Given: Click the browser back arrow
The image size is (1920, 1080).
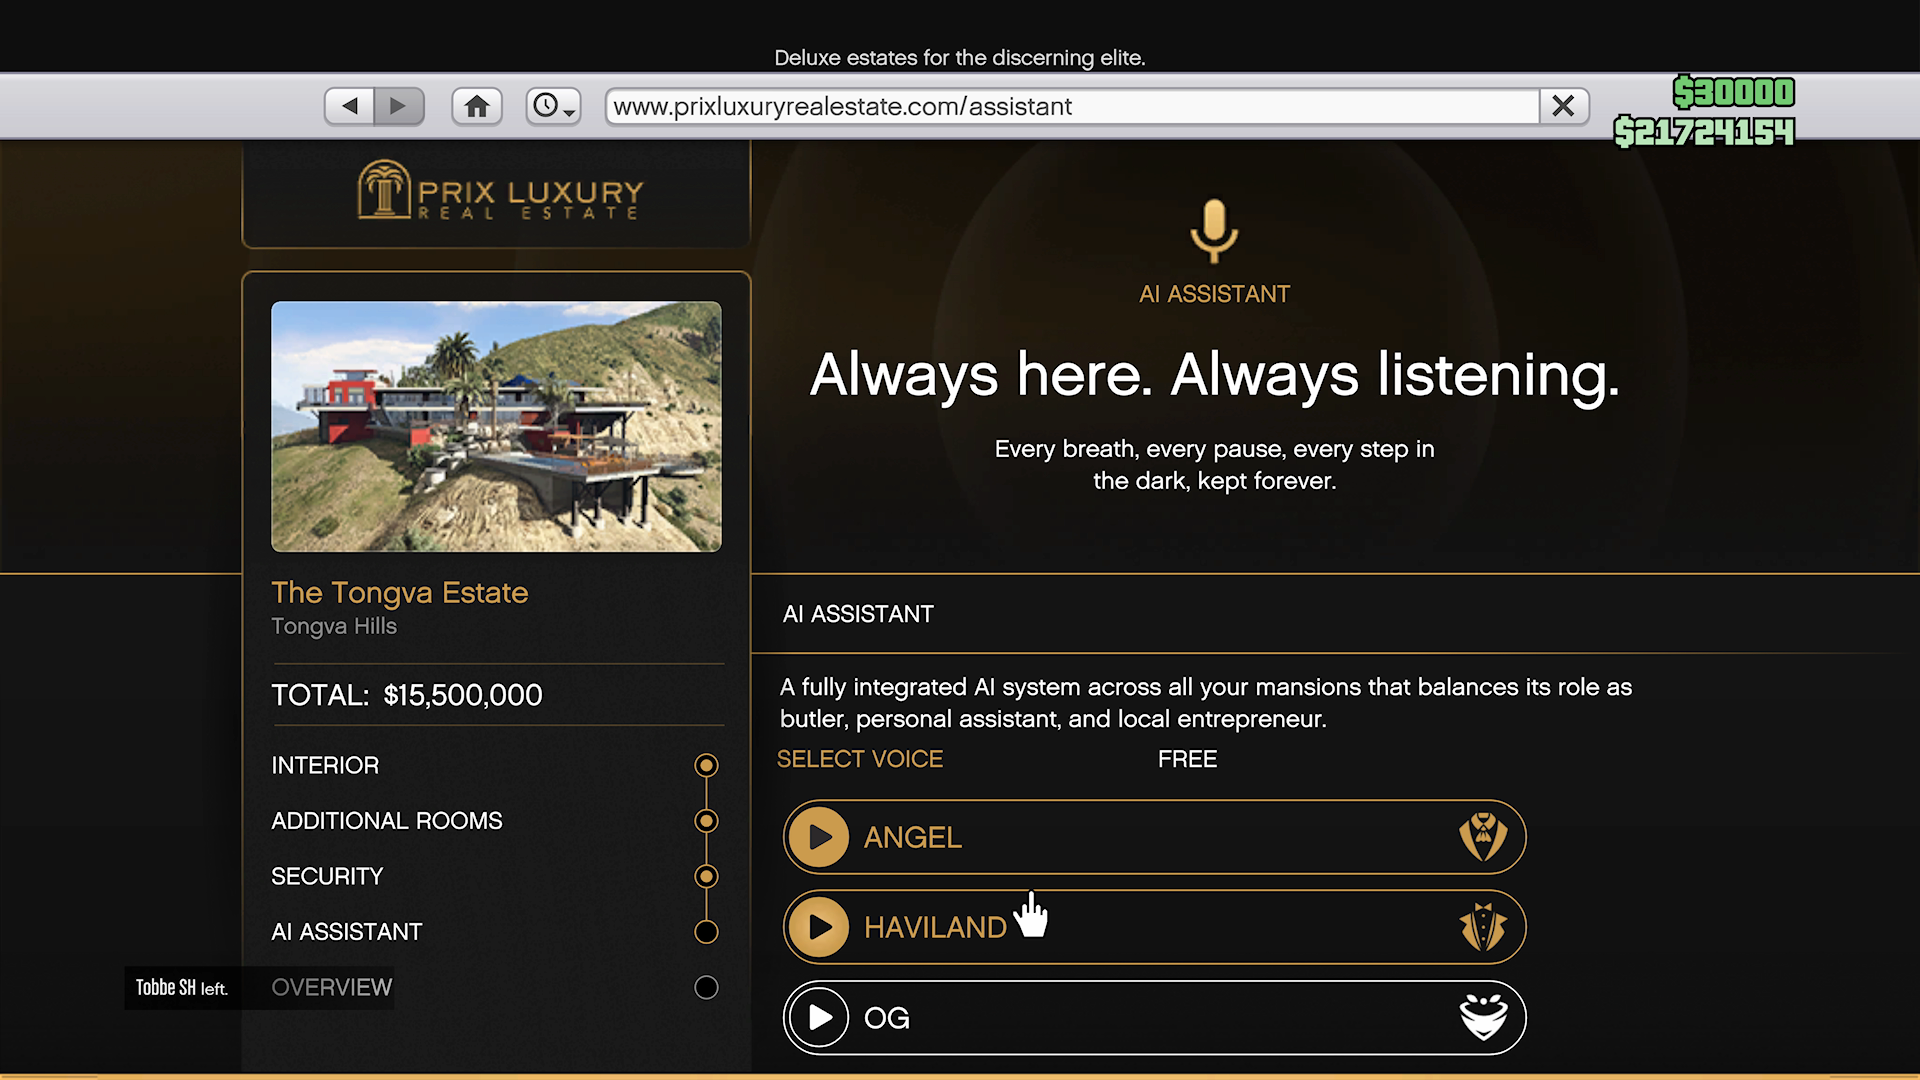Looking at the screenshot, I should [x=350, y=106].
